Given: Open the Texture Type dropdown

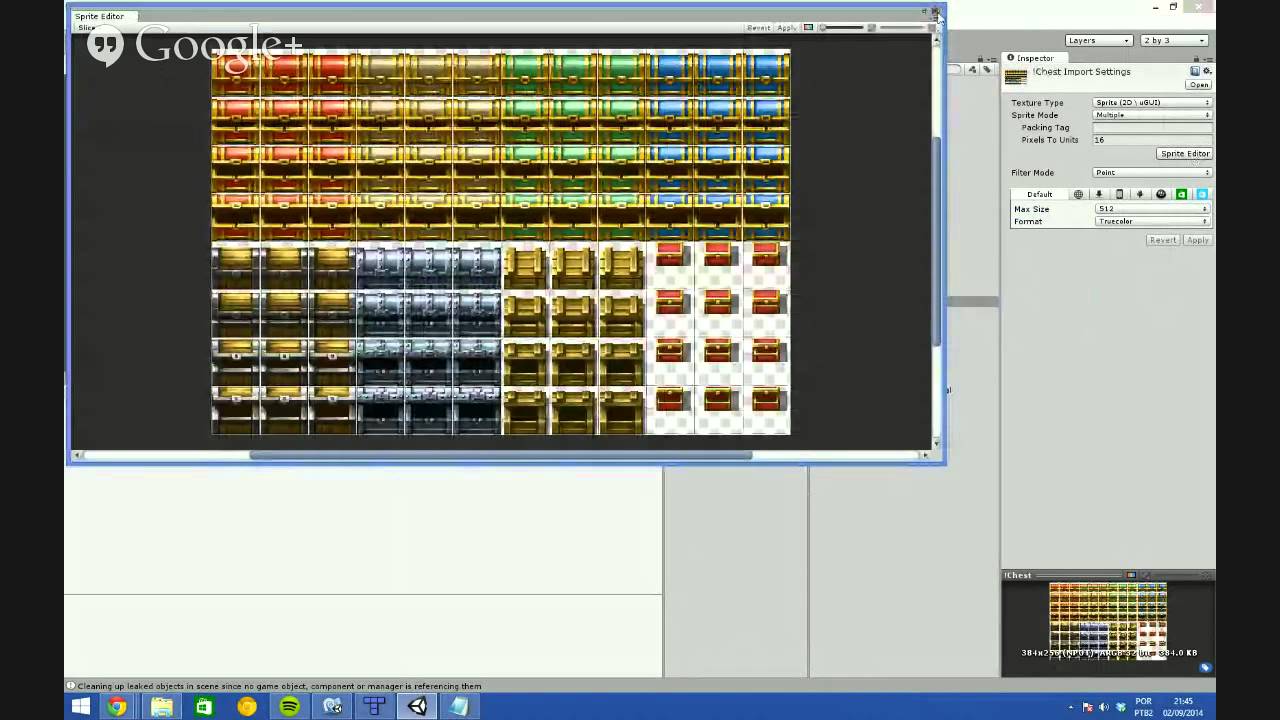Looking at the screenshot, I should (x=1152, y=103).
